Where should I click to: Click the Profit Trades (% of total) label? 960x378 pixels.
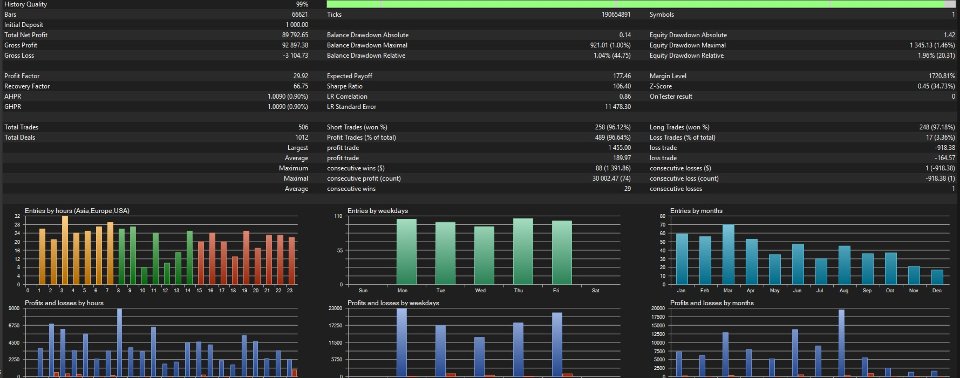coord(362,138)
